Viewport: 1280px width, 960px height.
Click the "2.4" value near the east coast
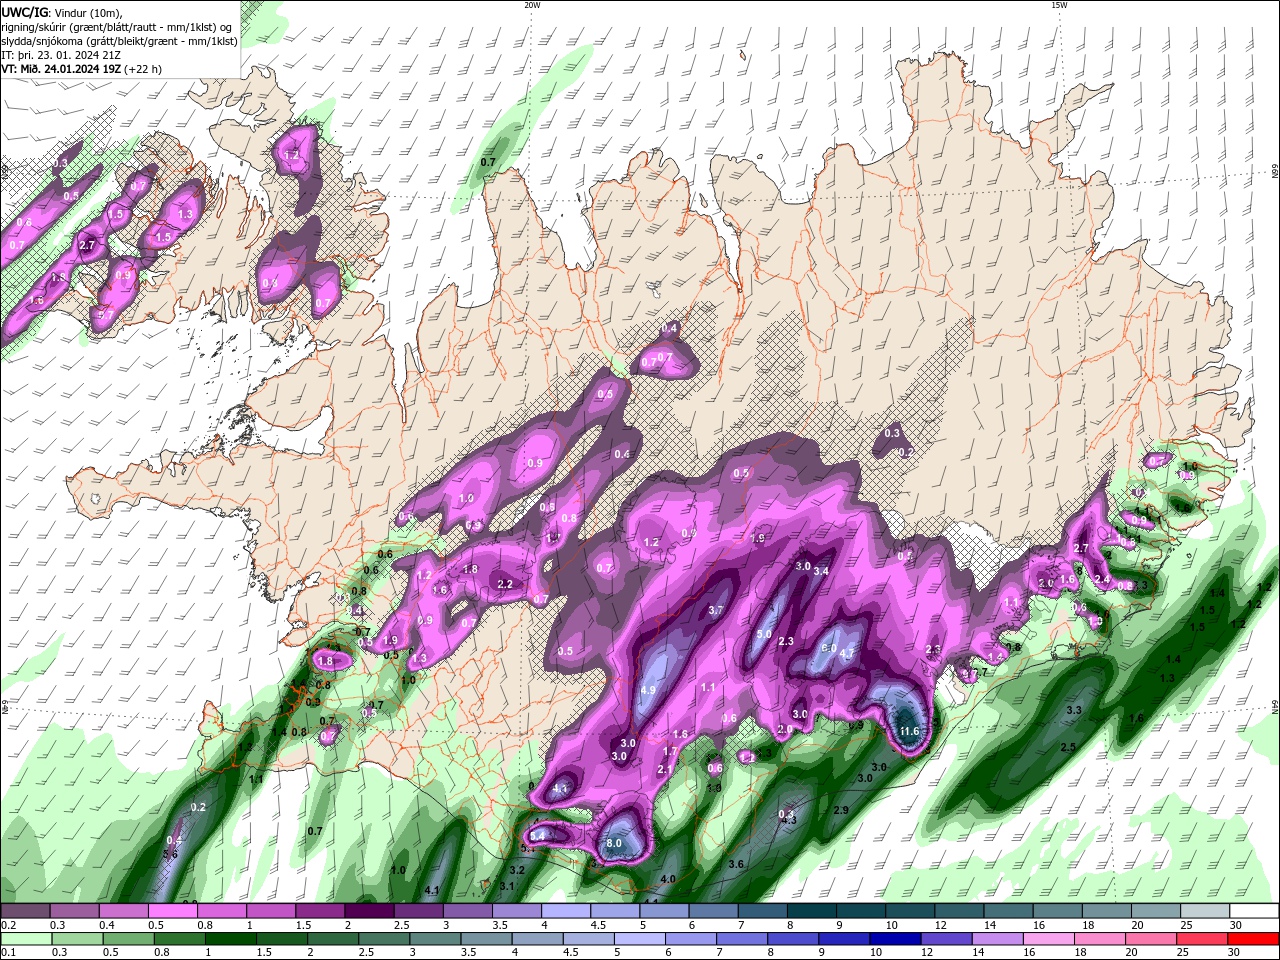point(1102,579)
